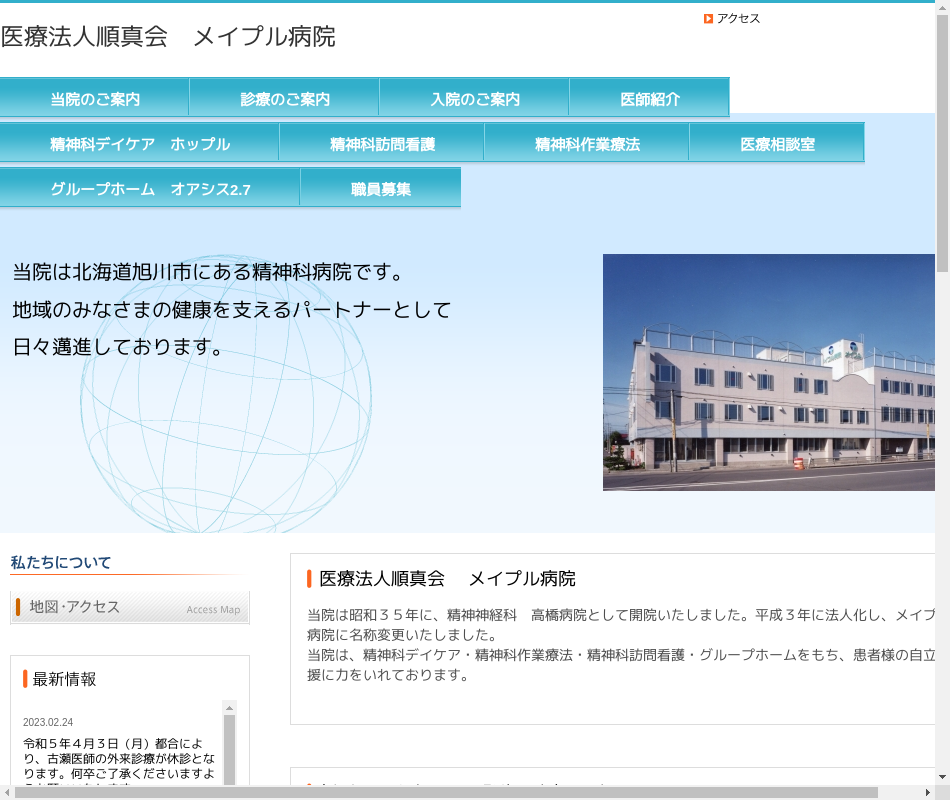Click the page vertical scrollbar down arrow
950x800 pixels.
point(942,777)
